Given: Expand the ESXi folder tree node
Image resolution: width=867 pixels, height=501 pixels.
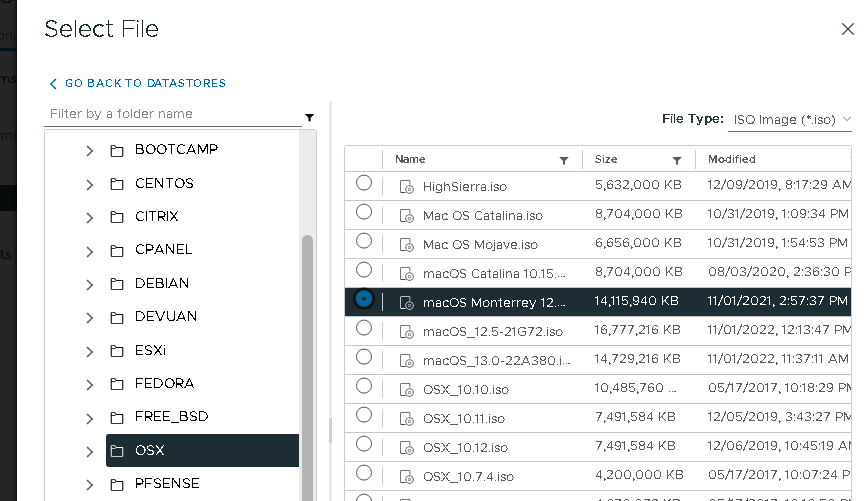Looking at the screenshot, I should click(90, 352).
